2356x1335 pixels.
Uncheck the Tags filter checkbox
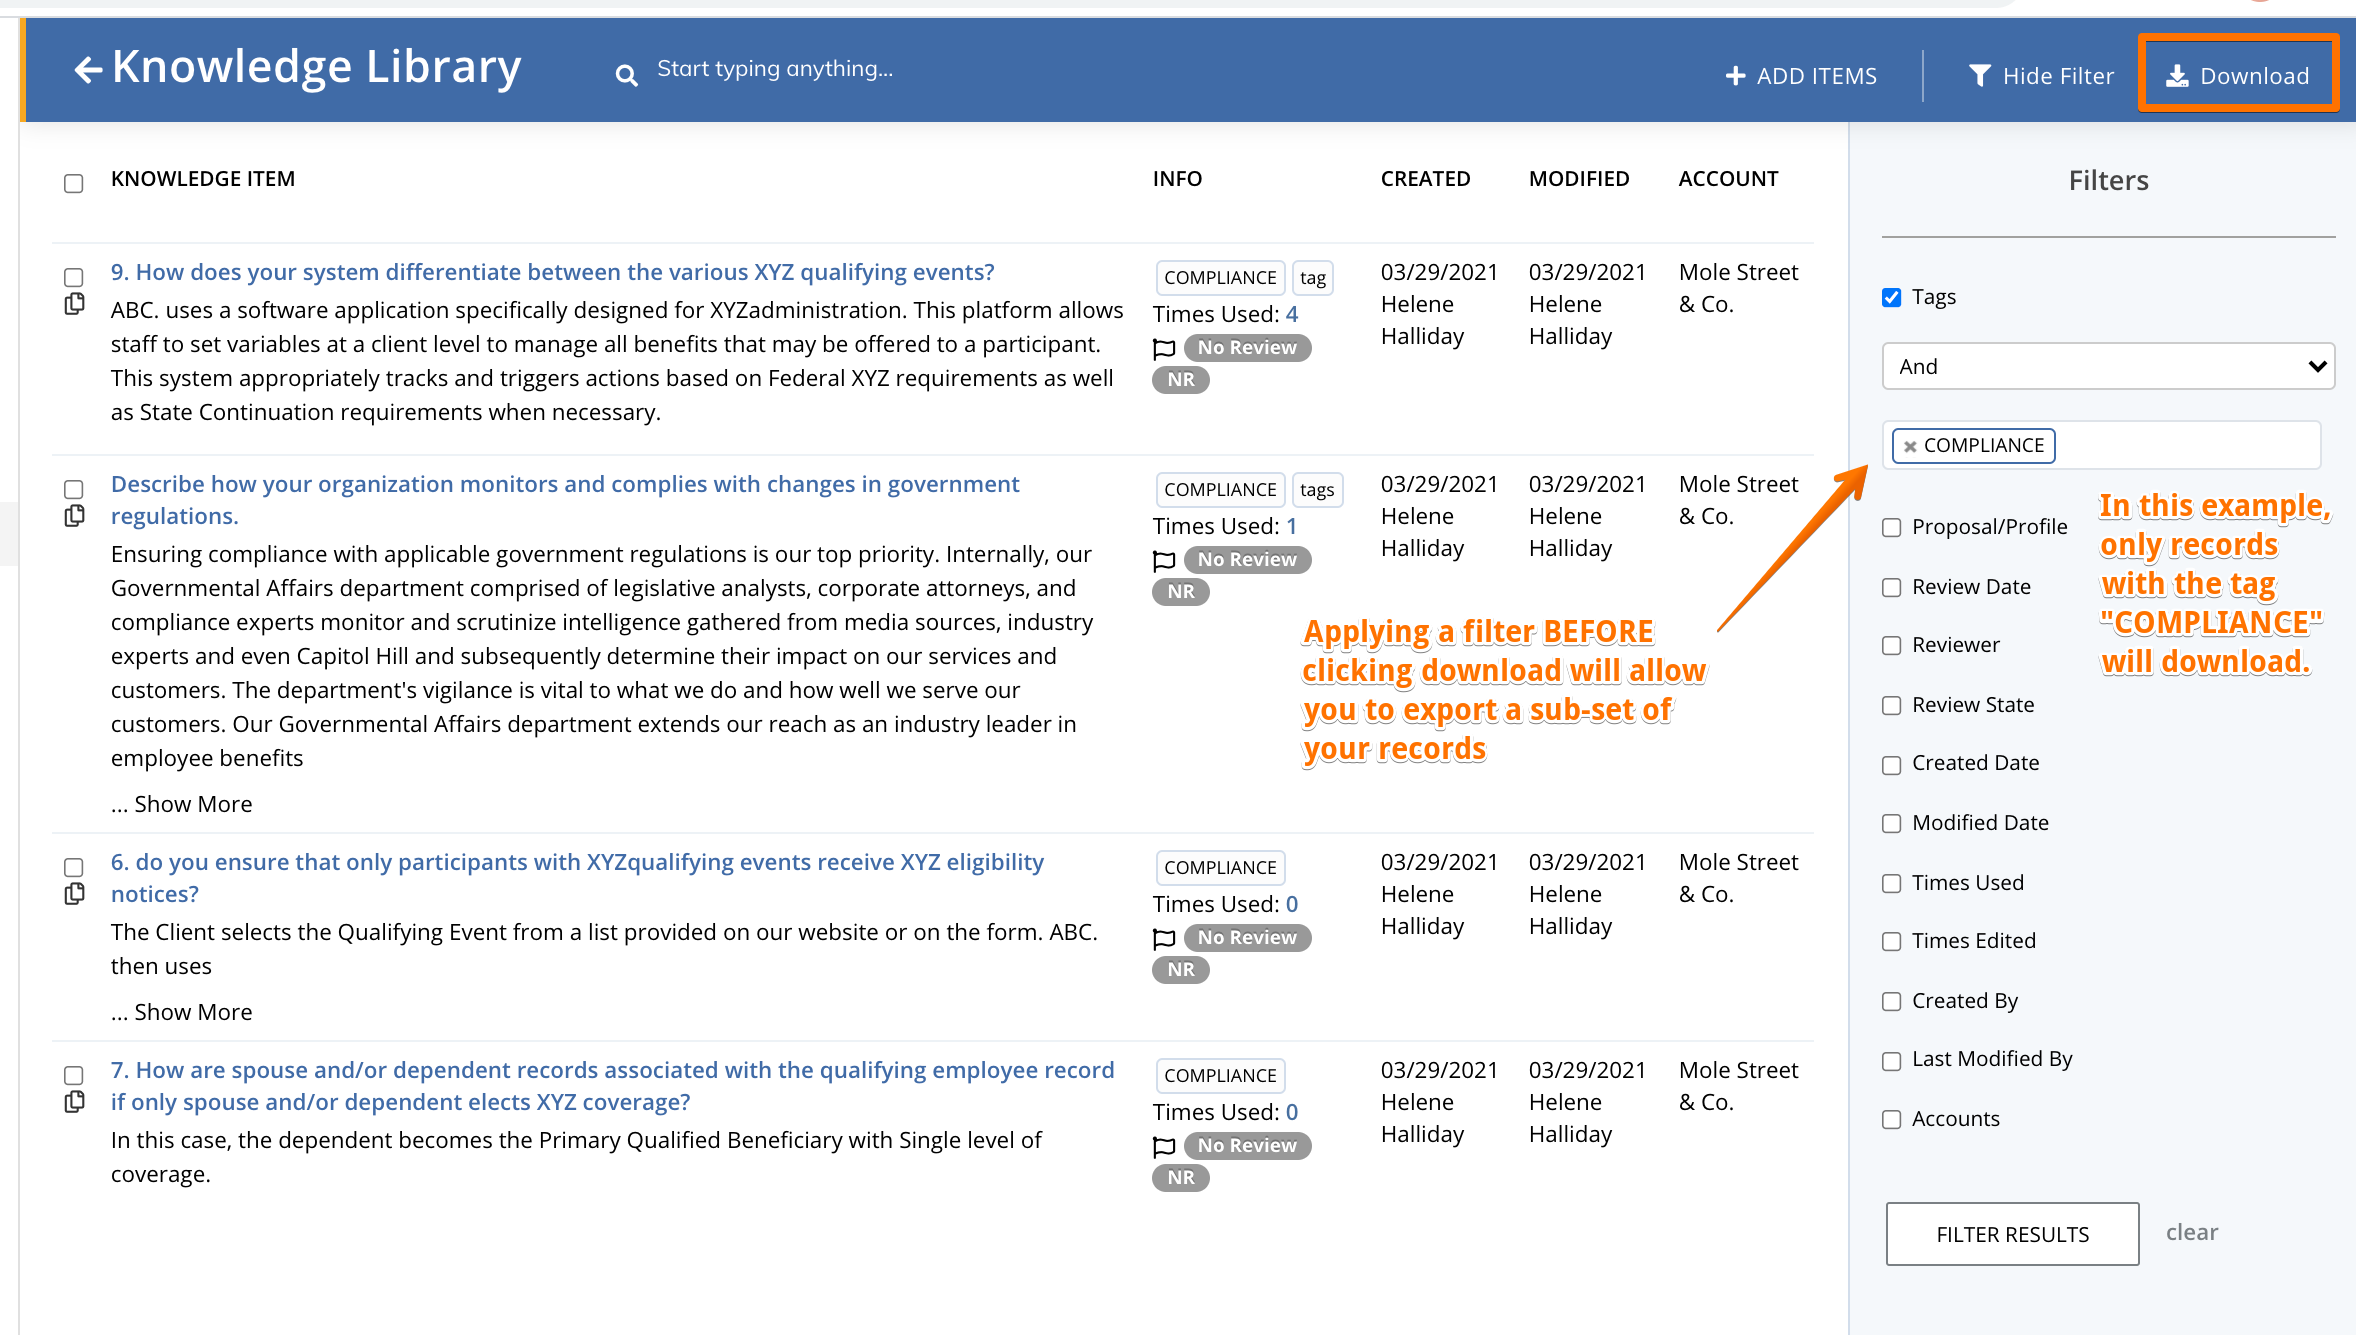click(x=1891, y=297)
